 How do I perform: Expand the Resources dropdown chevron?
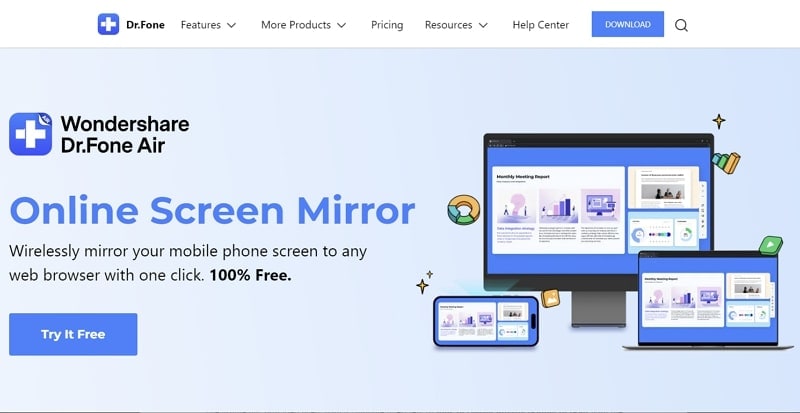(x=483, y=25)
